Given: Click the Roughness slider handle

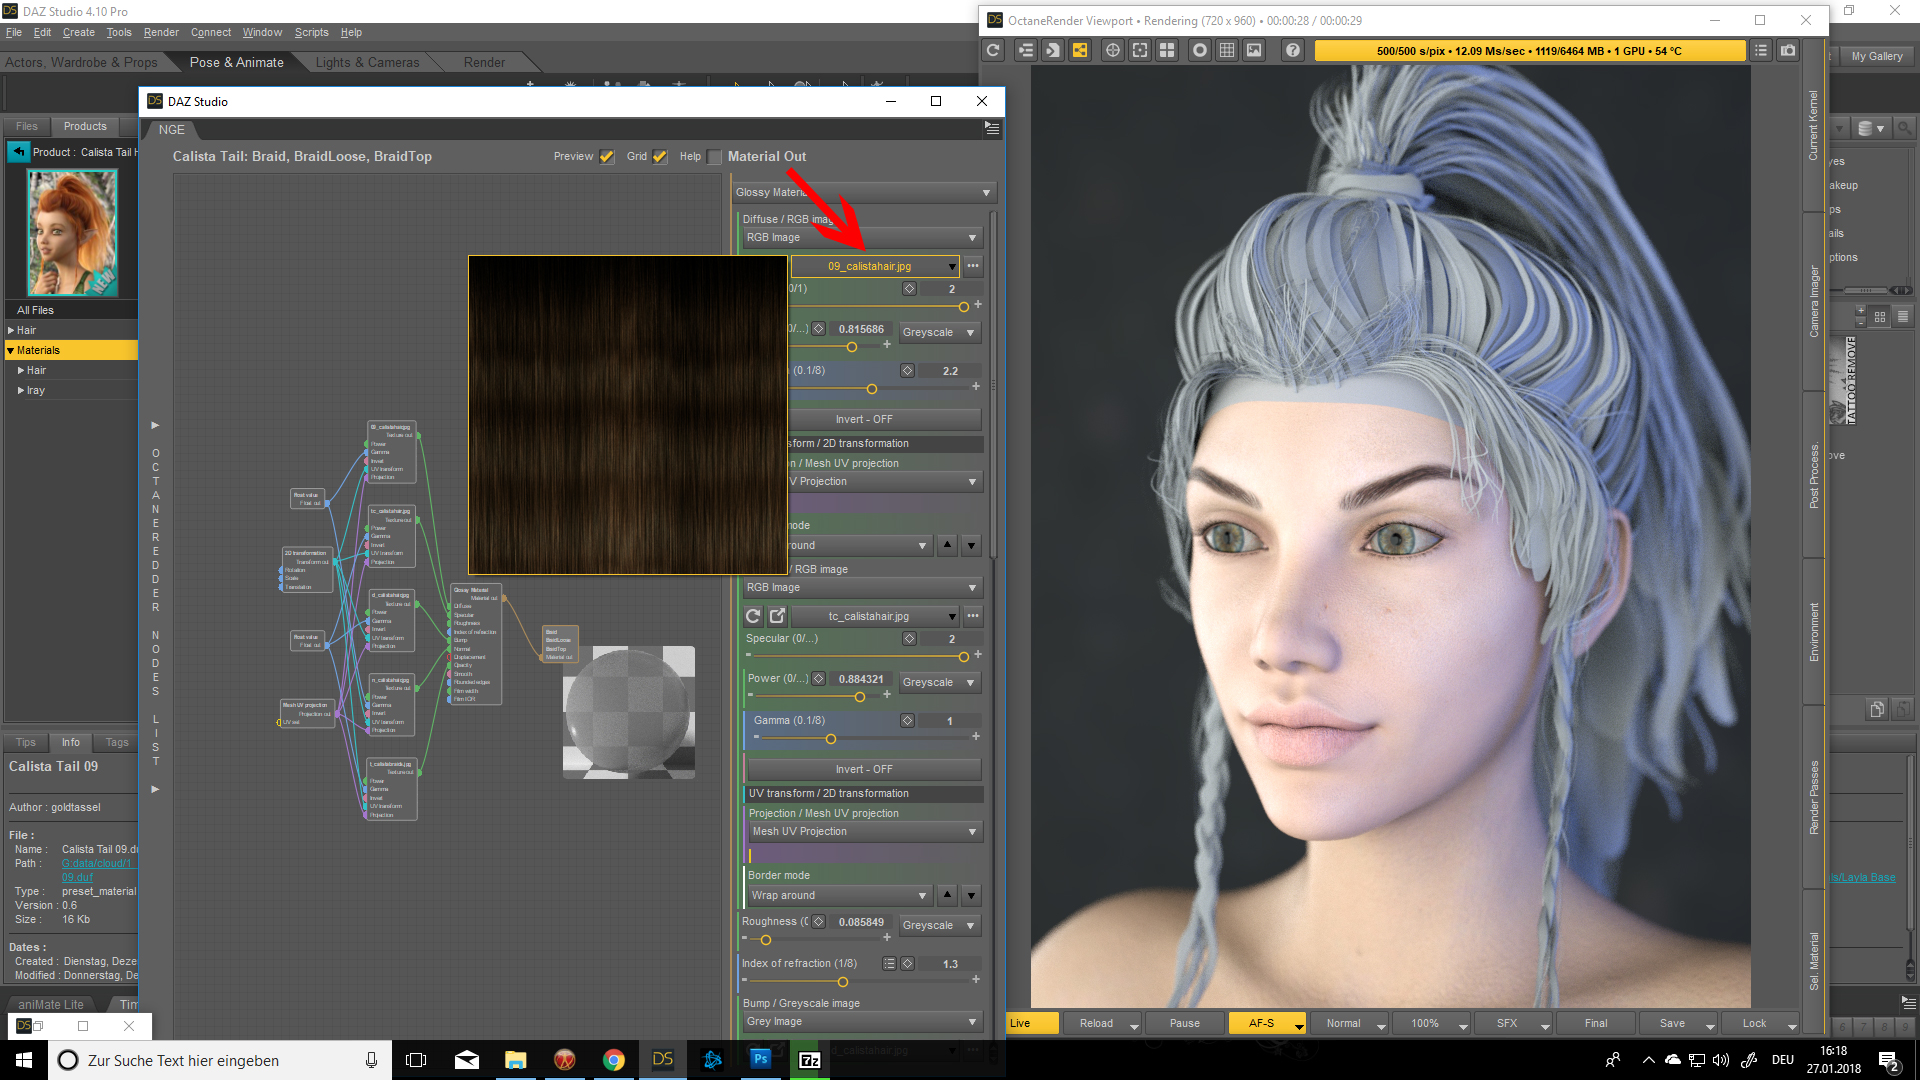Looking at the screenshot, I should (x=766, y=940).
